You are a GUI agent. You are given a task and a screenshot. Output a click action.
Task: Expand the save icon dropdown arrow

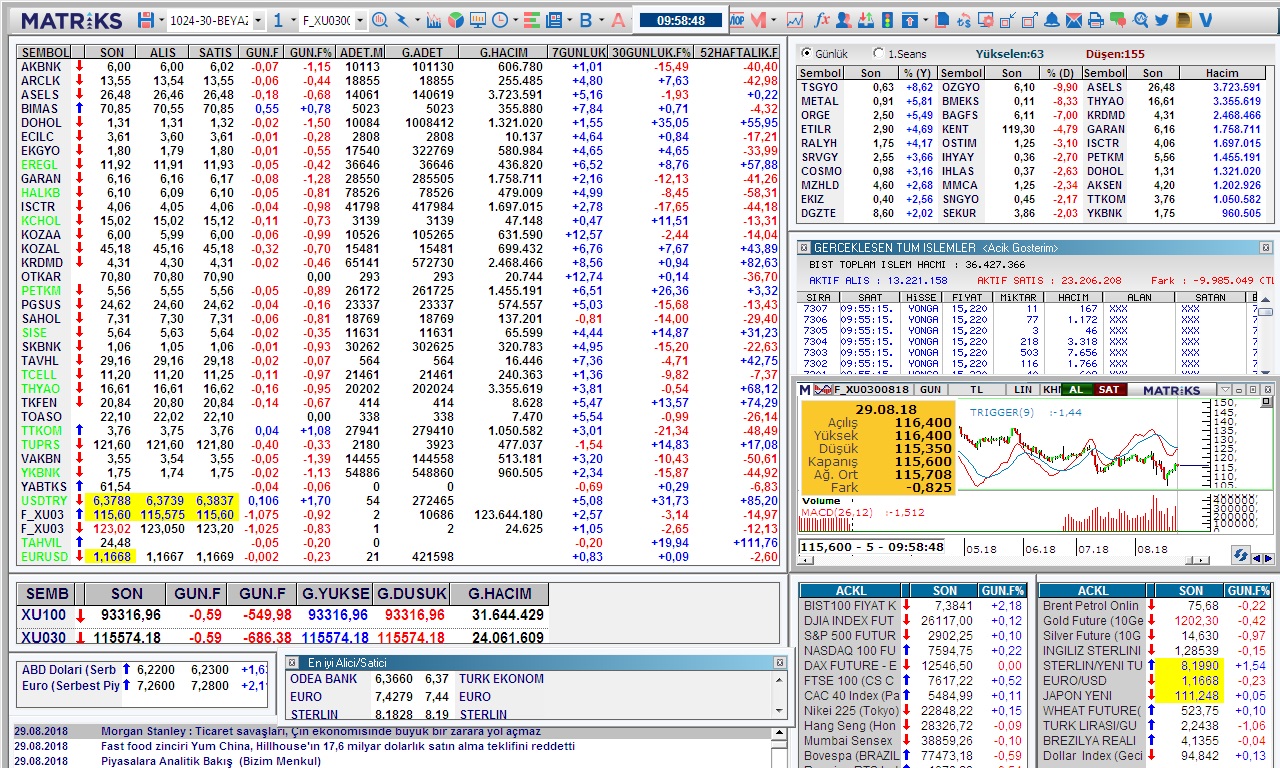pyautogui.click(x=161, y=20)
